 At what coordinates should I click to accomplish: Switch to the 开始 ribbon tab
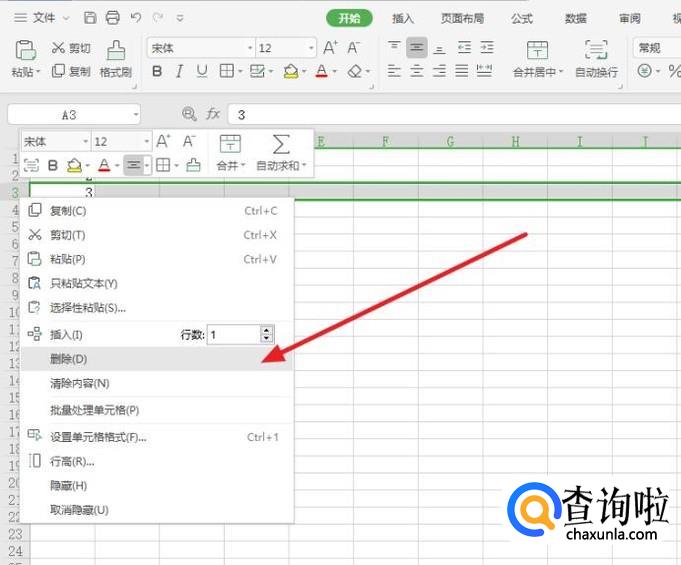[x=349, y=18]
